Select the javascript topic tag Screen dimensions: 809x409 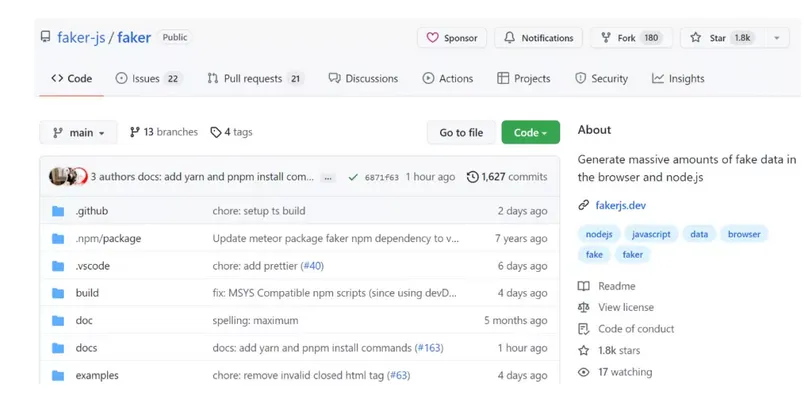click(651, 234)
